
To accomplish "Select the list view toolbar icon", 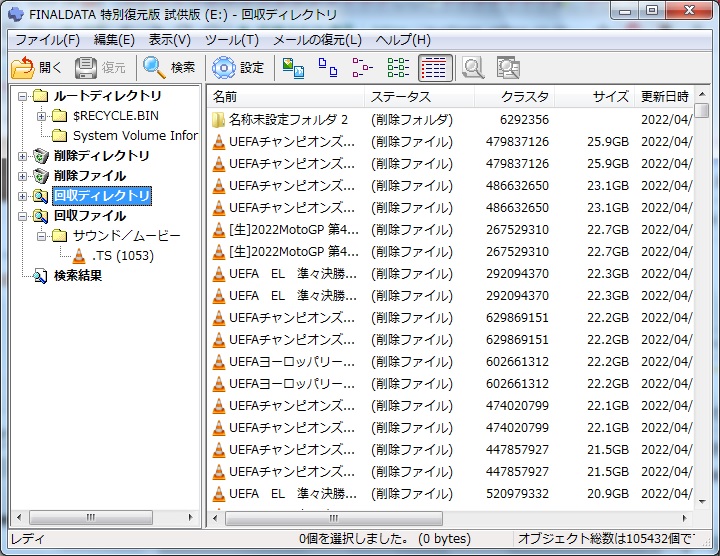I will pos(362,68).
